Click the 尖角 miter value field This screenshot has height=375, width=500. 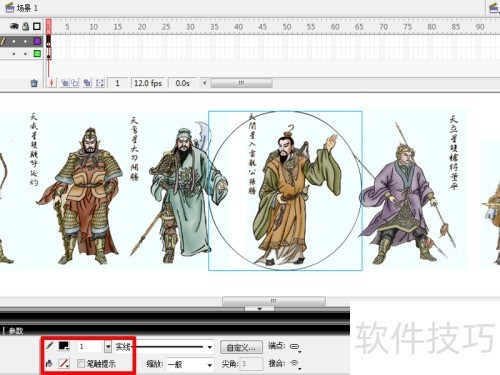(x=251, y=364)
